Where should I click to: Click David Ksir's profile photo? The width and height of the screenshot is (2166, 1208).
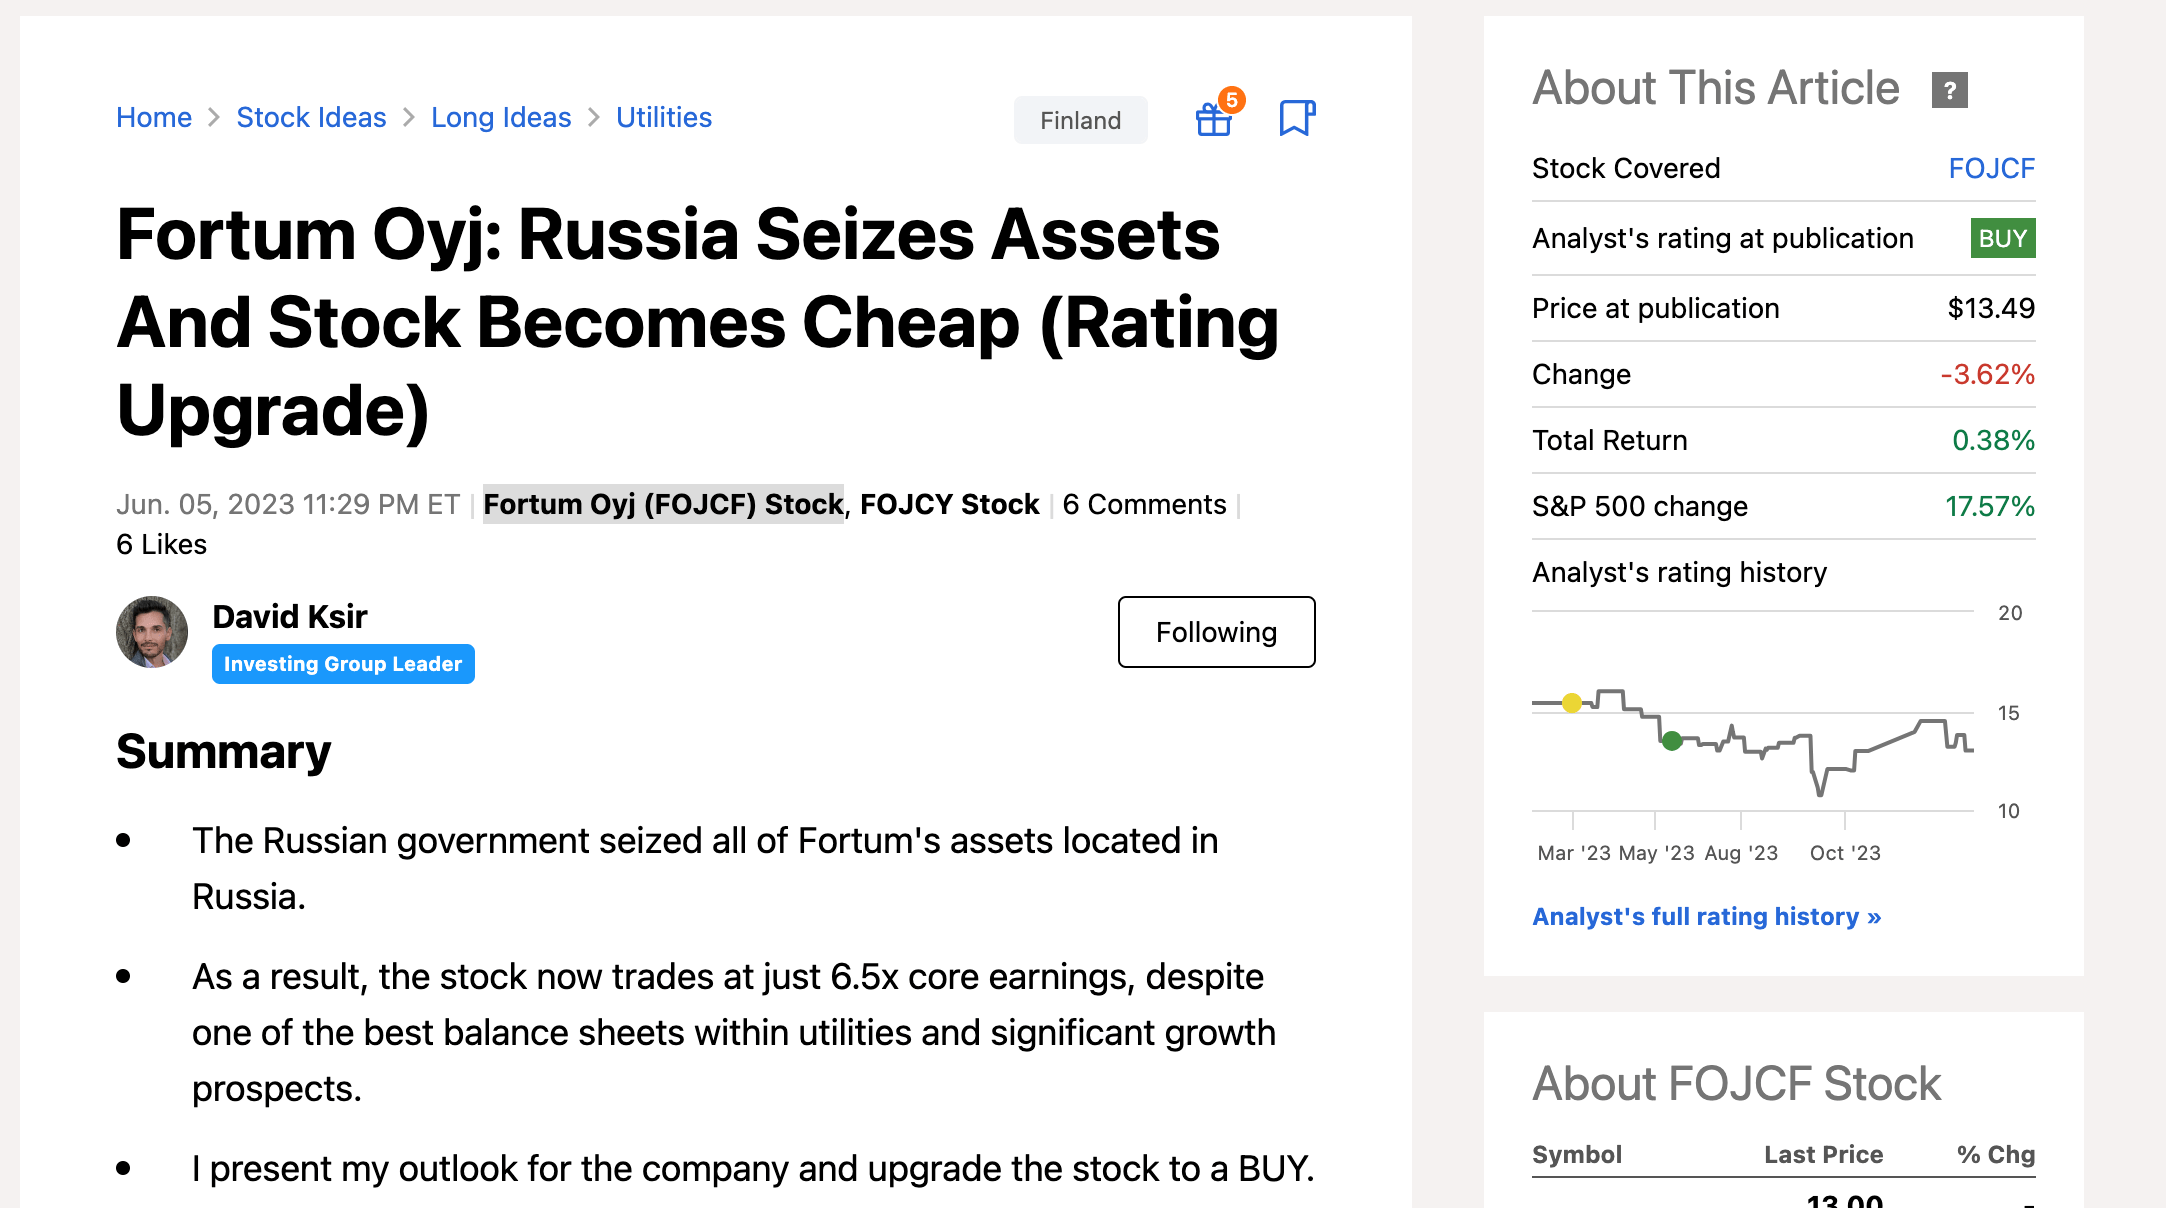[x=152, y=632]
